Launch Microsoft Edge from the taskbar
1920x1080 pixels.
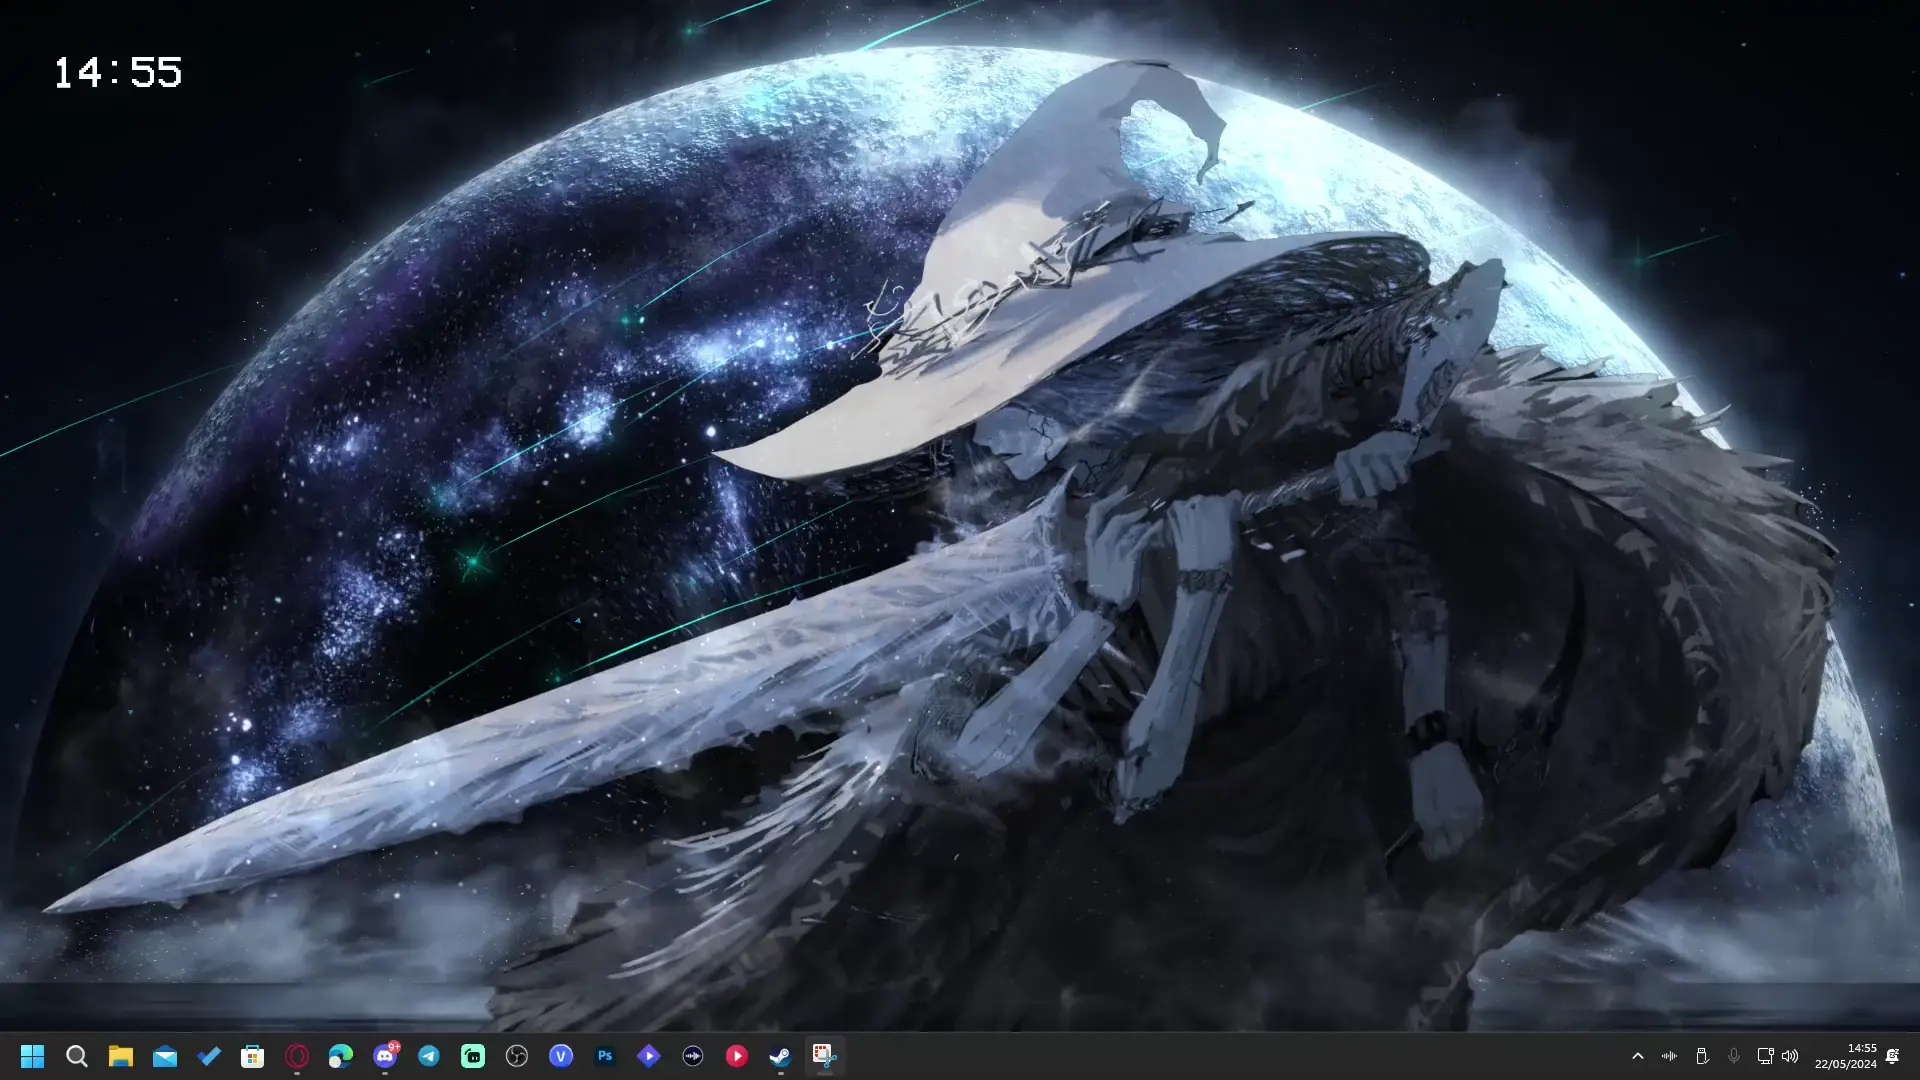pos(341,1056)
